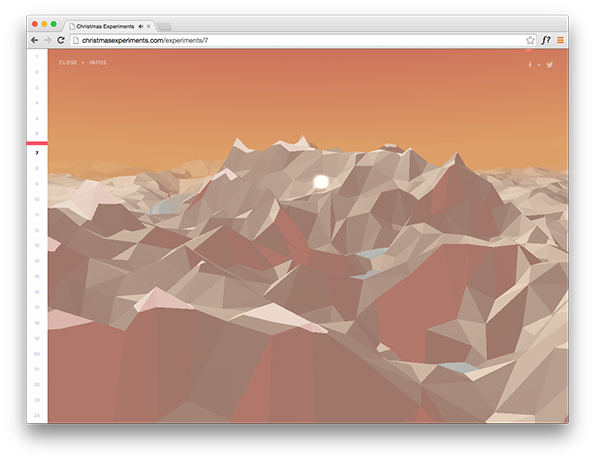Screen dimensions: 595x461
Task: Go to experiment day 21
Action: [37, 369]
